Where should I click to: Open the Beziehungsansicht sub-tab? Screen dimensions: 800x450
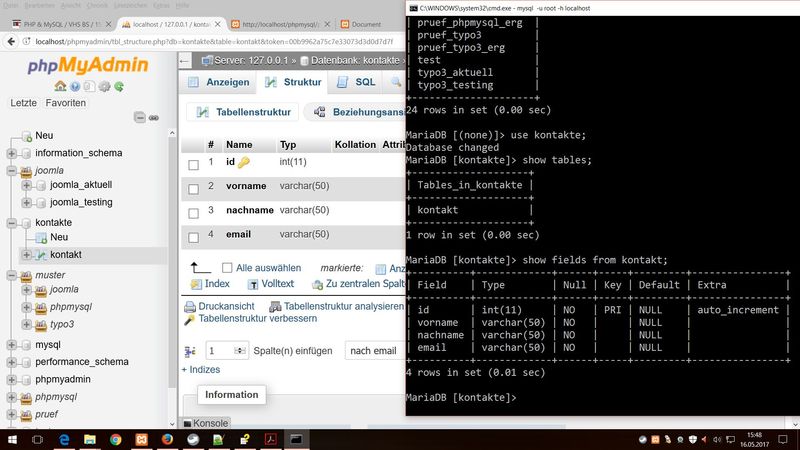click(x=357, y=112)
